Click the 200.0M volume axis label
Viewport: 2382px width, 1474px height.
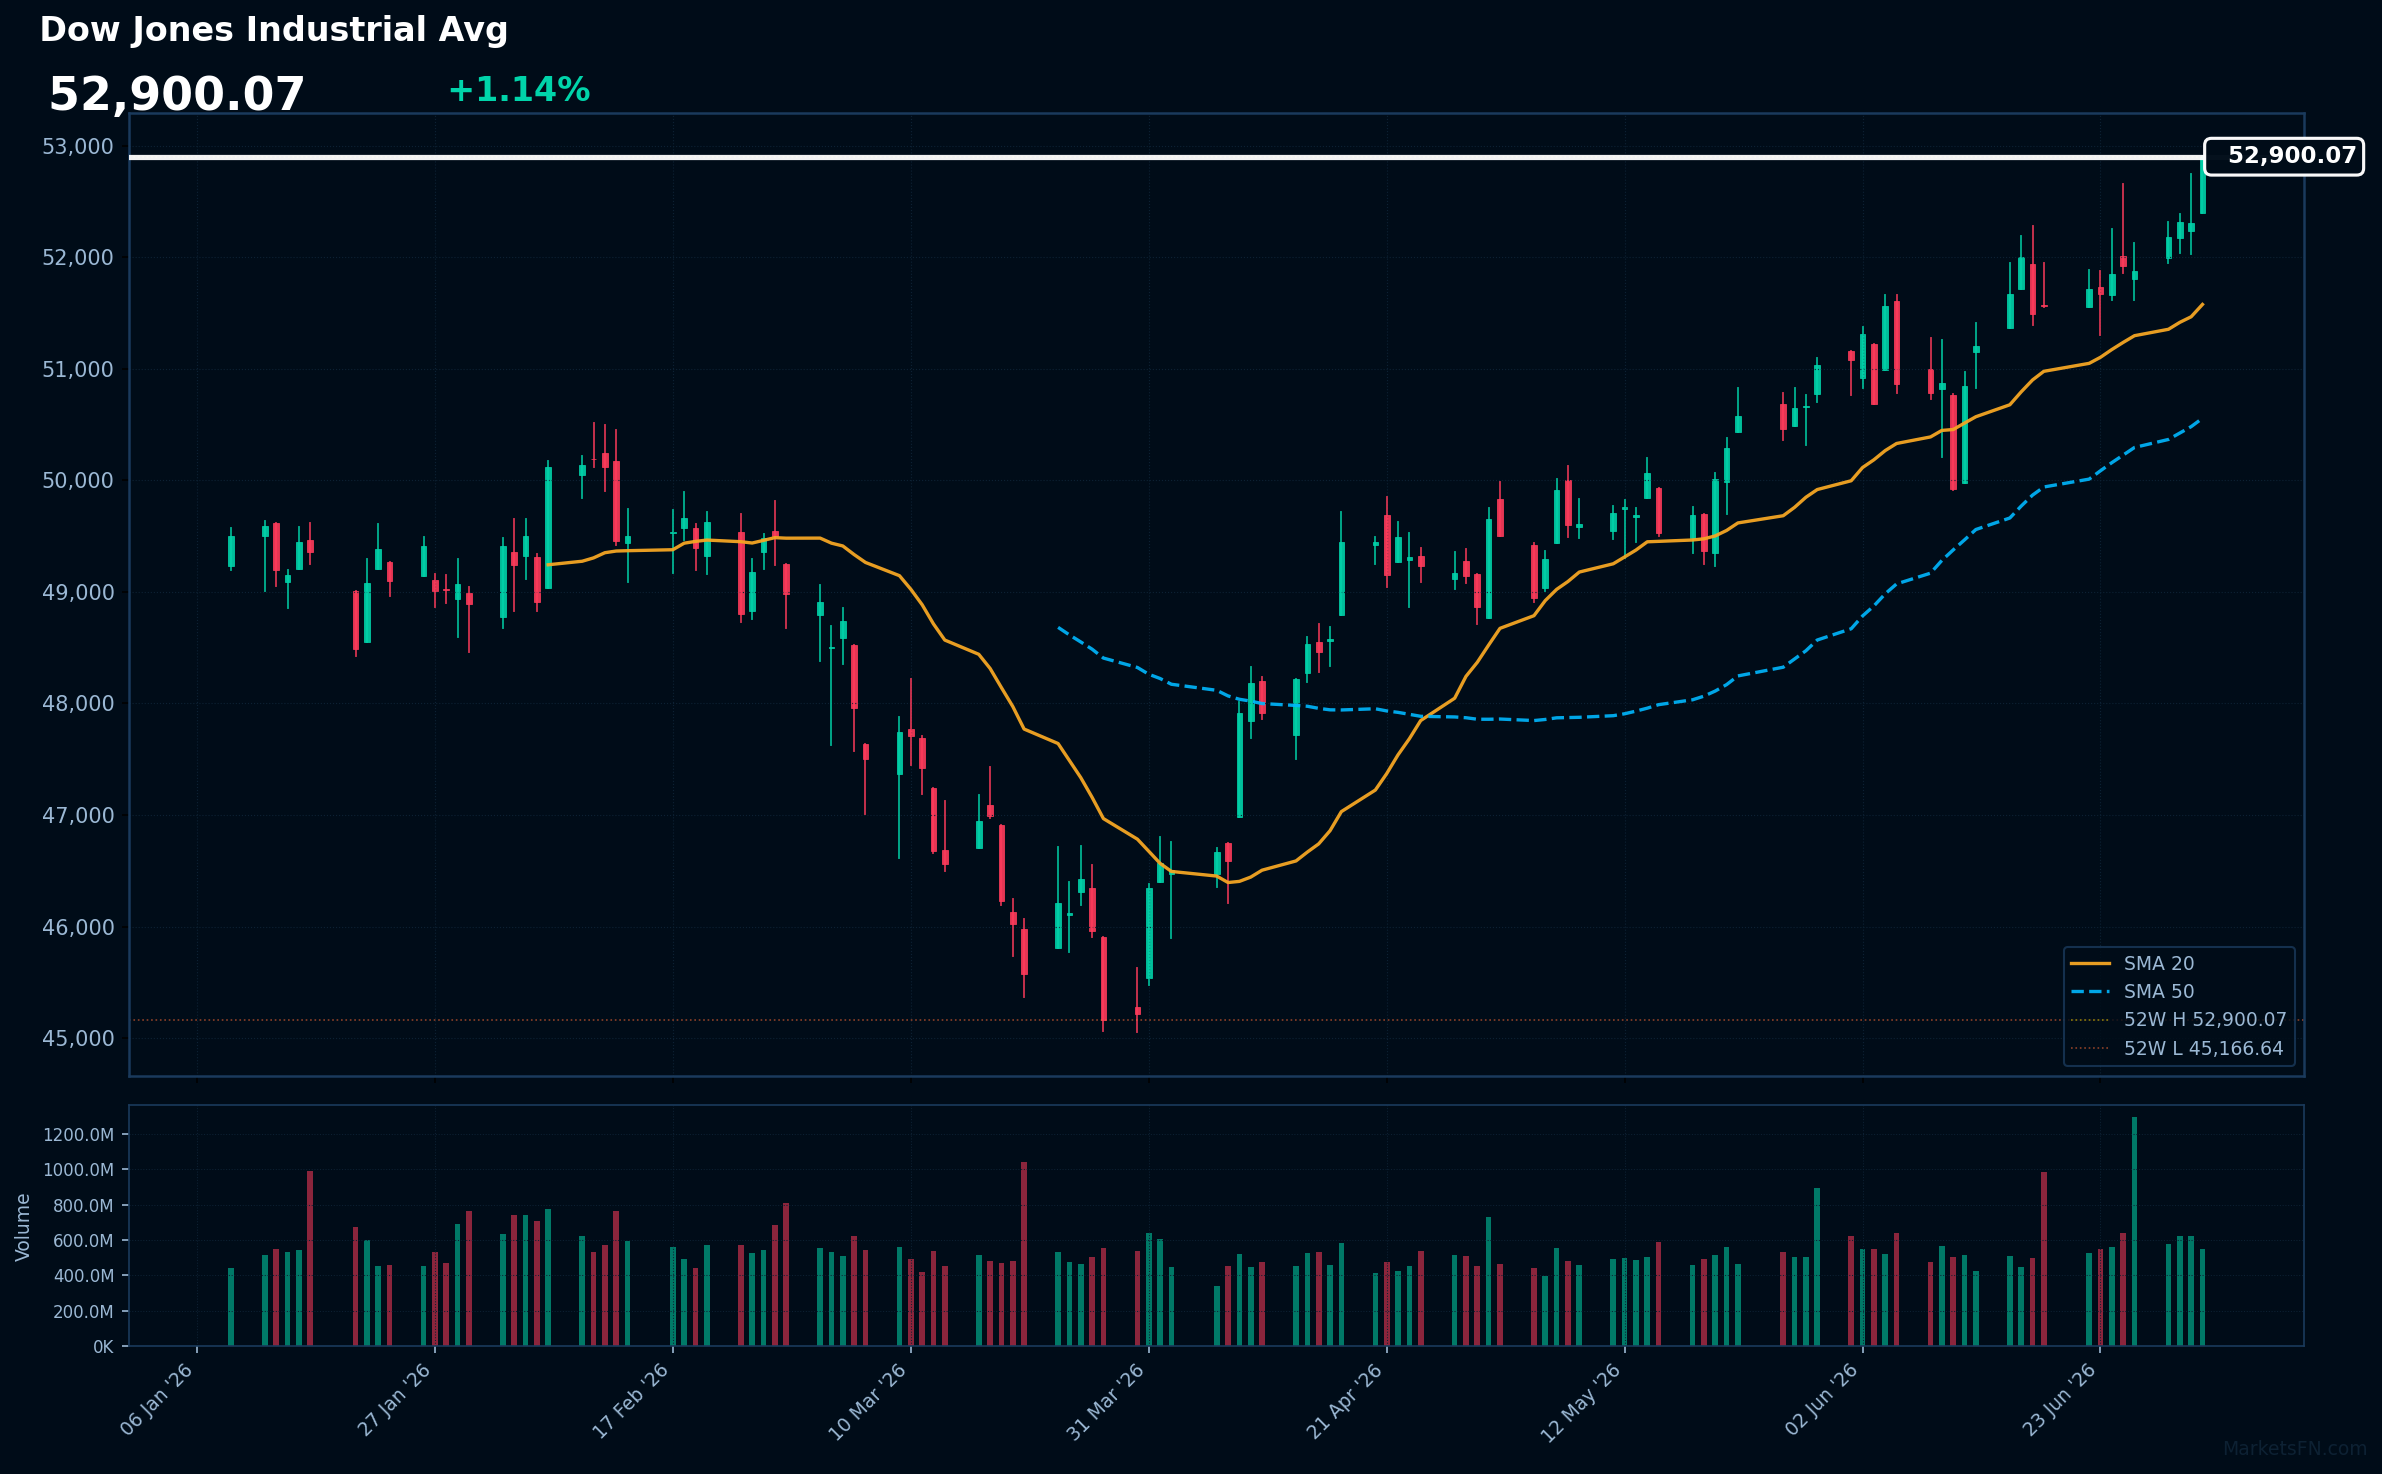point(83,1312)
